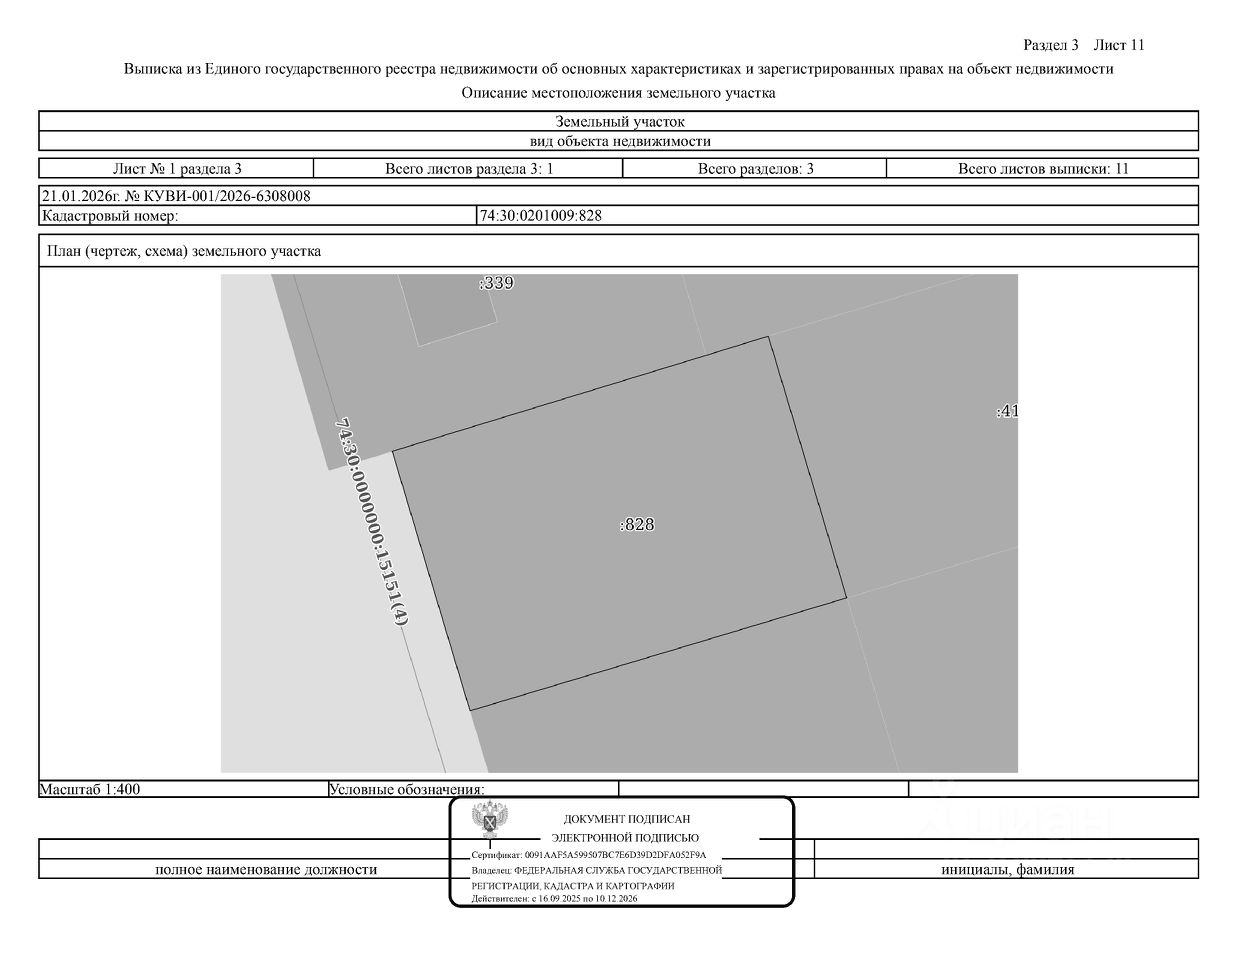Click the "вид объекта недвижимости" row

pos(619,141)
